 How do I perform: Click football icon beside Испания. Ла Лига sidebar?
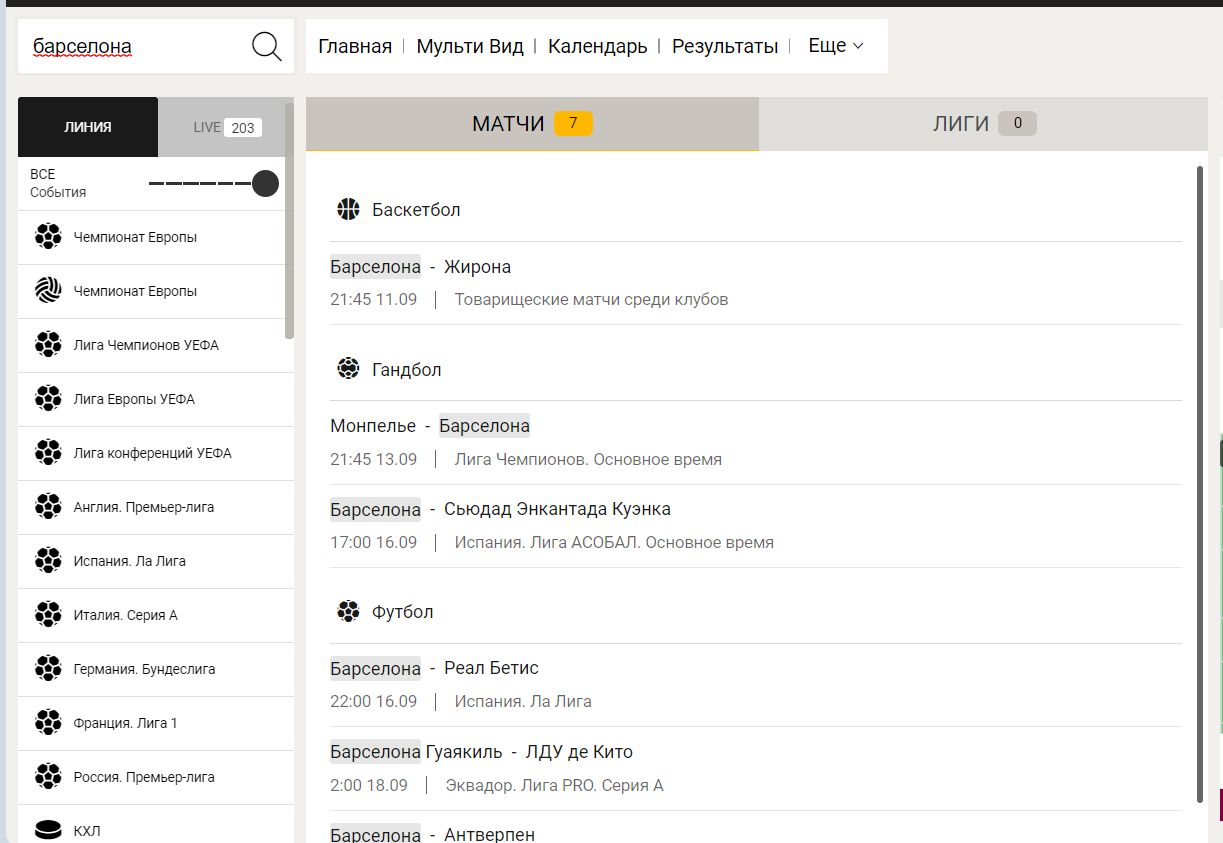[48, 561]
